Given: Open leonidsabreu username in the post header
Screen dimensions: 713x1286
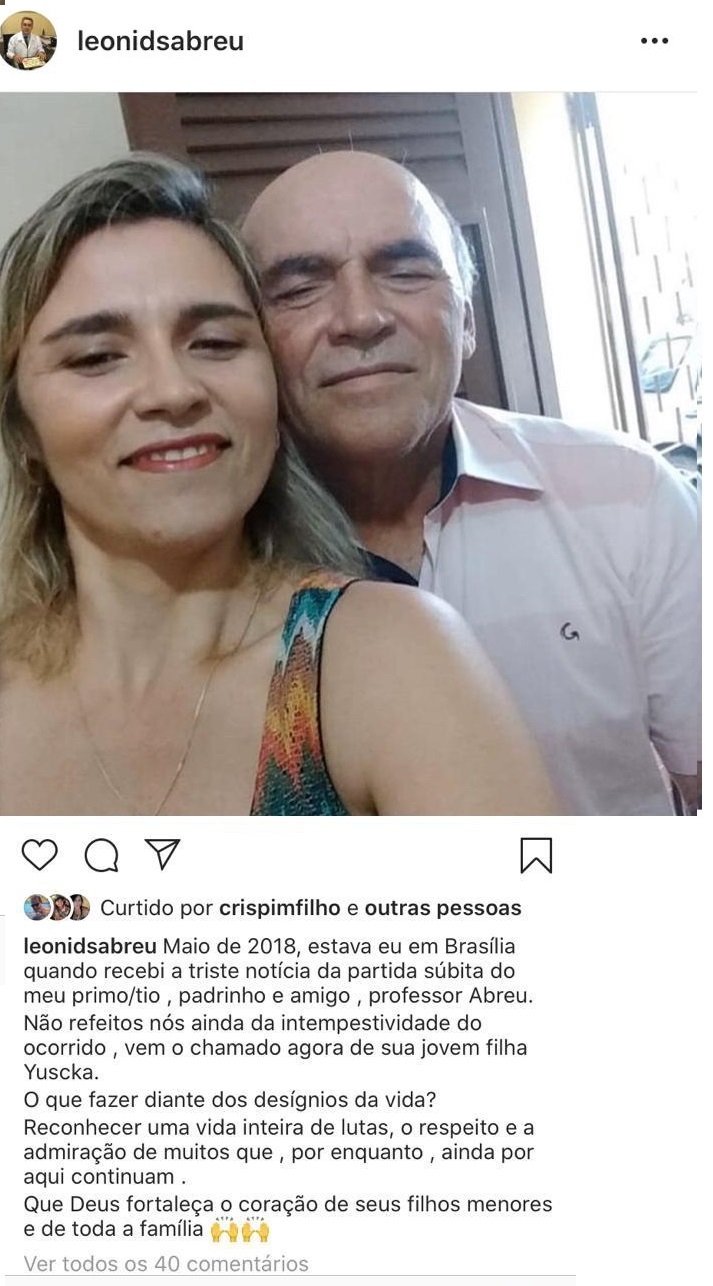Looking at the screenshot, I should tap(160, 41).
